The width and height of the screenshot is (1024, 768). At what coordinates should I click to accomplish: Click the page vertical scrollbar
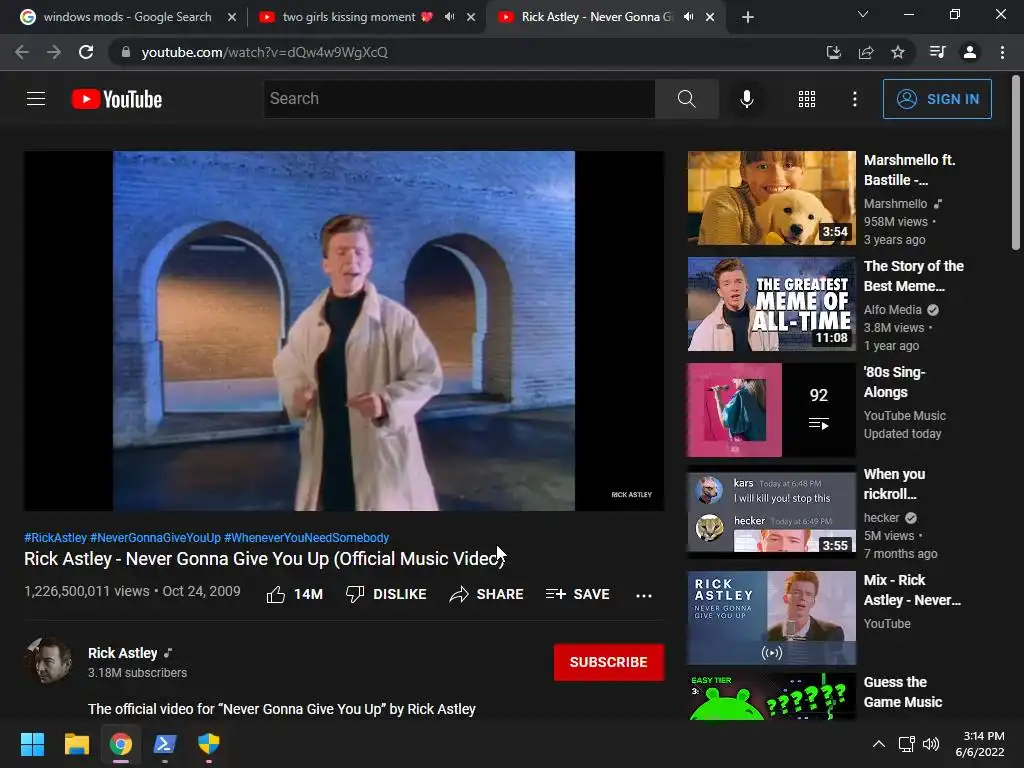(x=1016, y=163)
